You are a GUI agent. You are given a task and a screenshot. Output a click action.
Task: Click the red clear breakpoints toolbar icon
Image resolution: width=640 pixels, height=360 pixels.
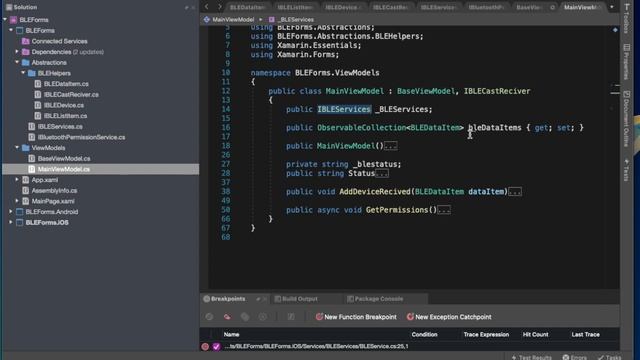(227, 317)
